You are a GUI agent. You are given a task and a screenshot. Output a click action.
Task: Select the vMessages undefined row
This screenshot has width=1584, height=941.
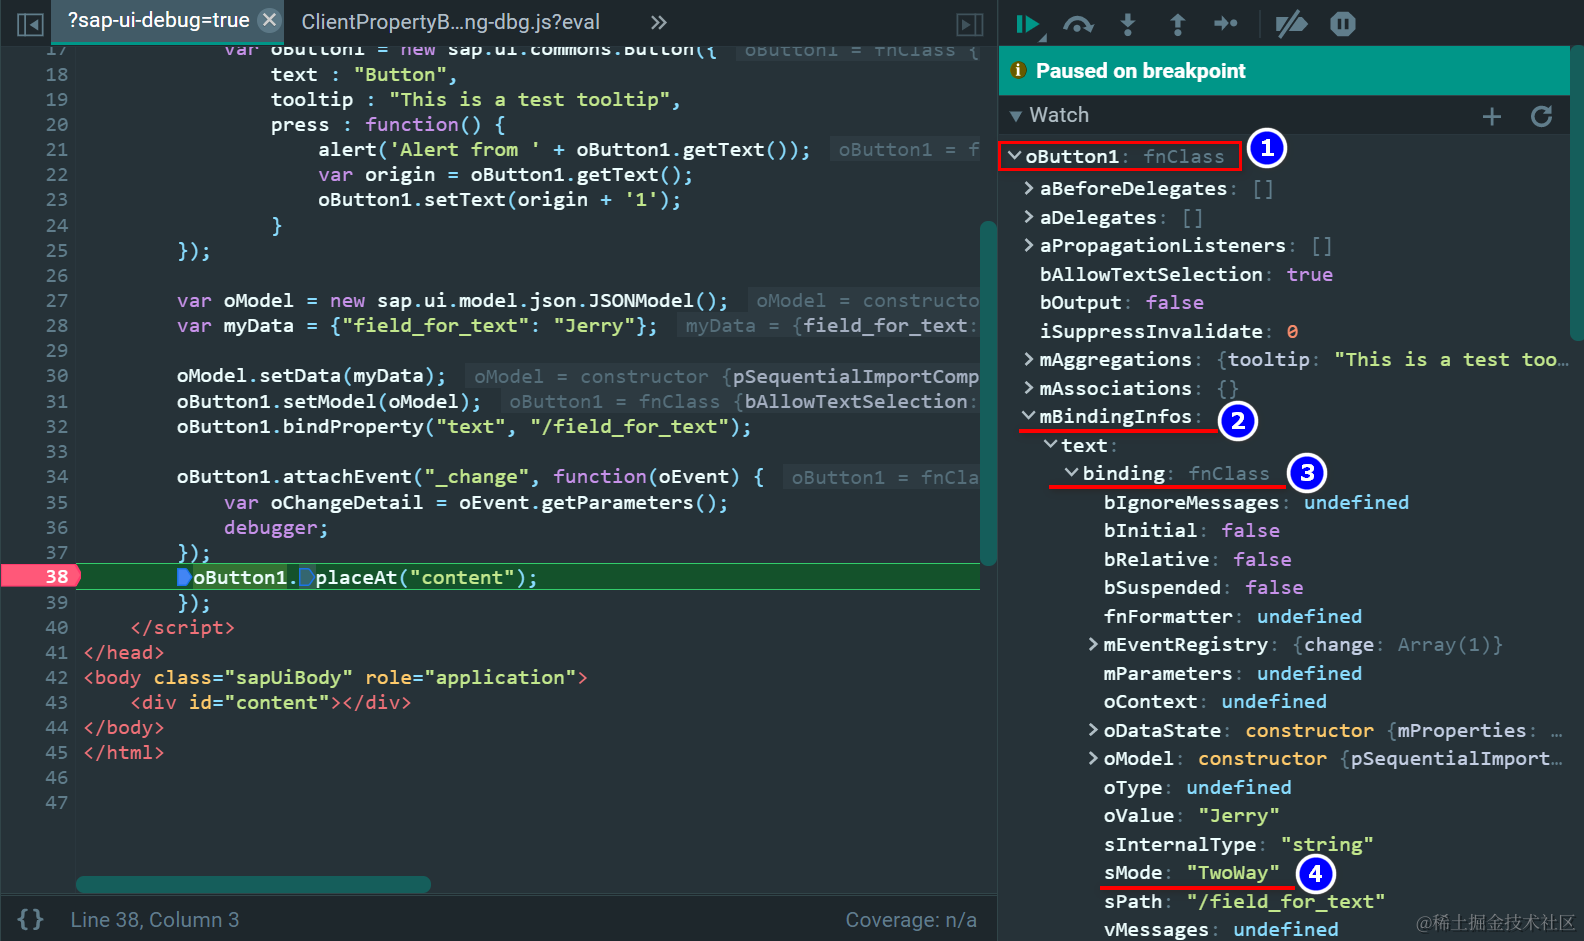point(1220,929)
